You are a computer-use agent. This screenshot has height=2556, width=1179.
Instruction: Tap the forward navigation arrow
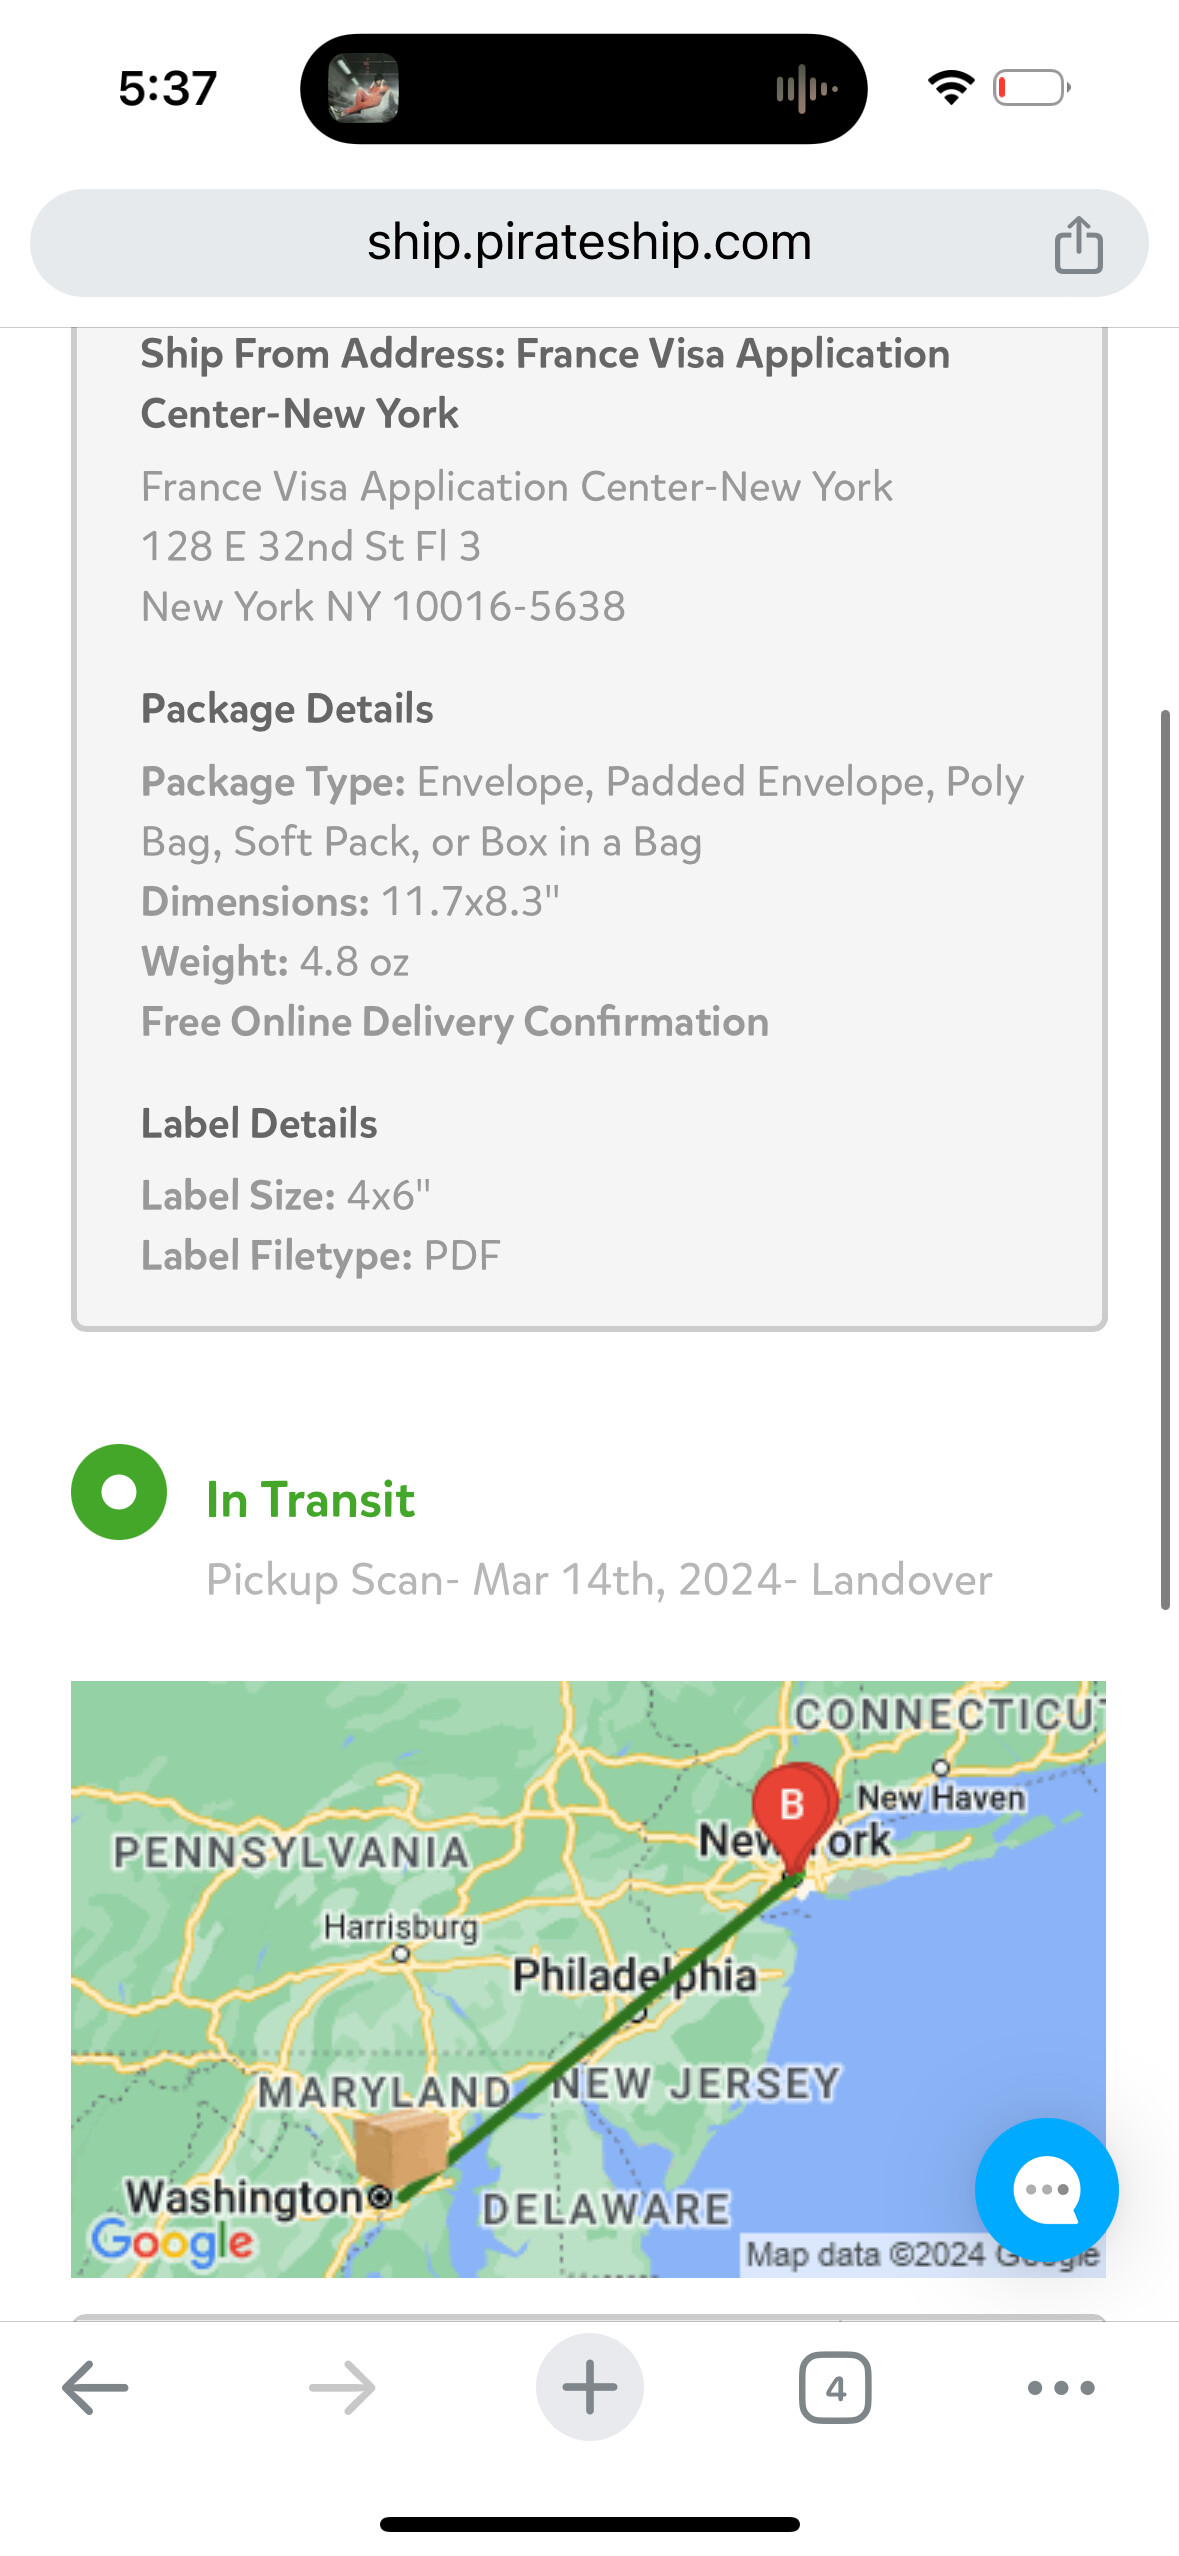pyautogui.click(x=342, y=2387)
